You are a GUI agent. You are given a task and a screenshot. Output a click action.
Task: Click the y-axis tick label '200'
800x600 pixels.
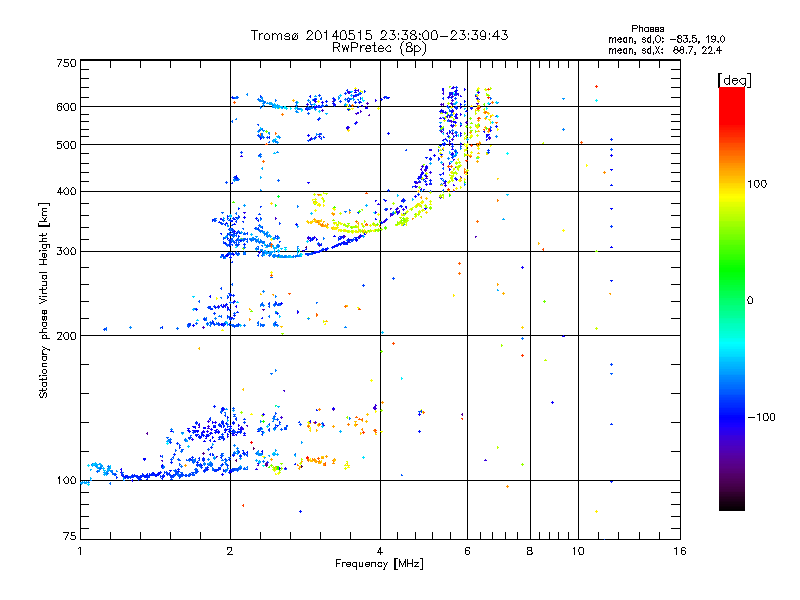point(66,336)
